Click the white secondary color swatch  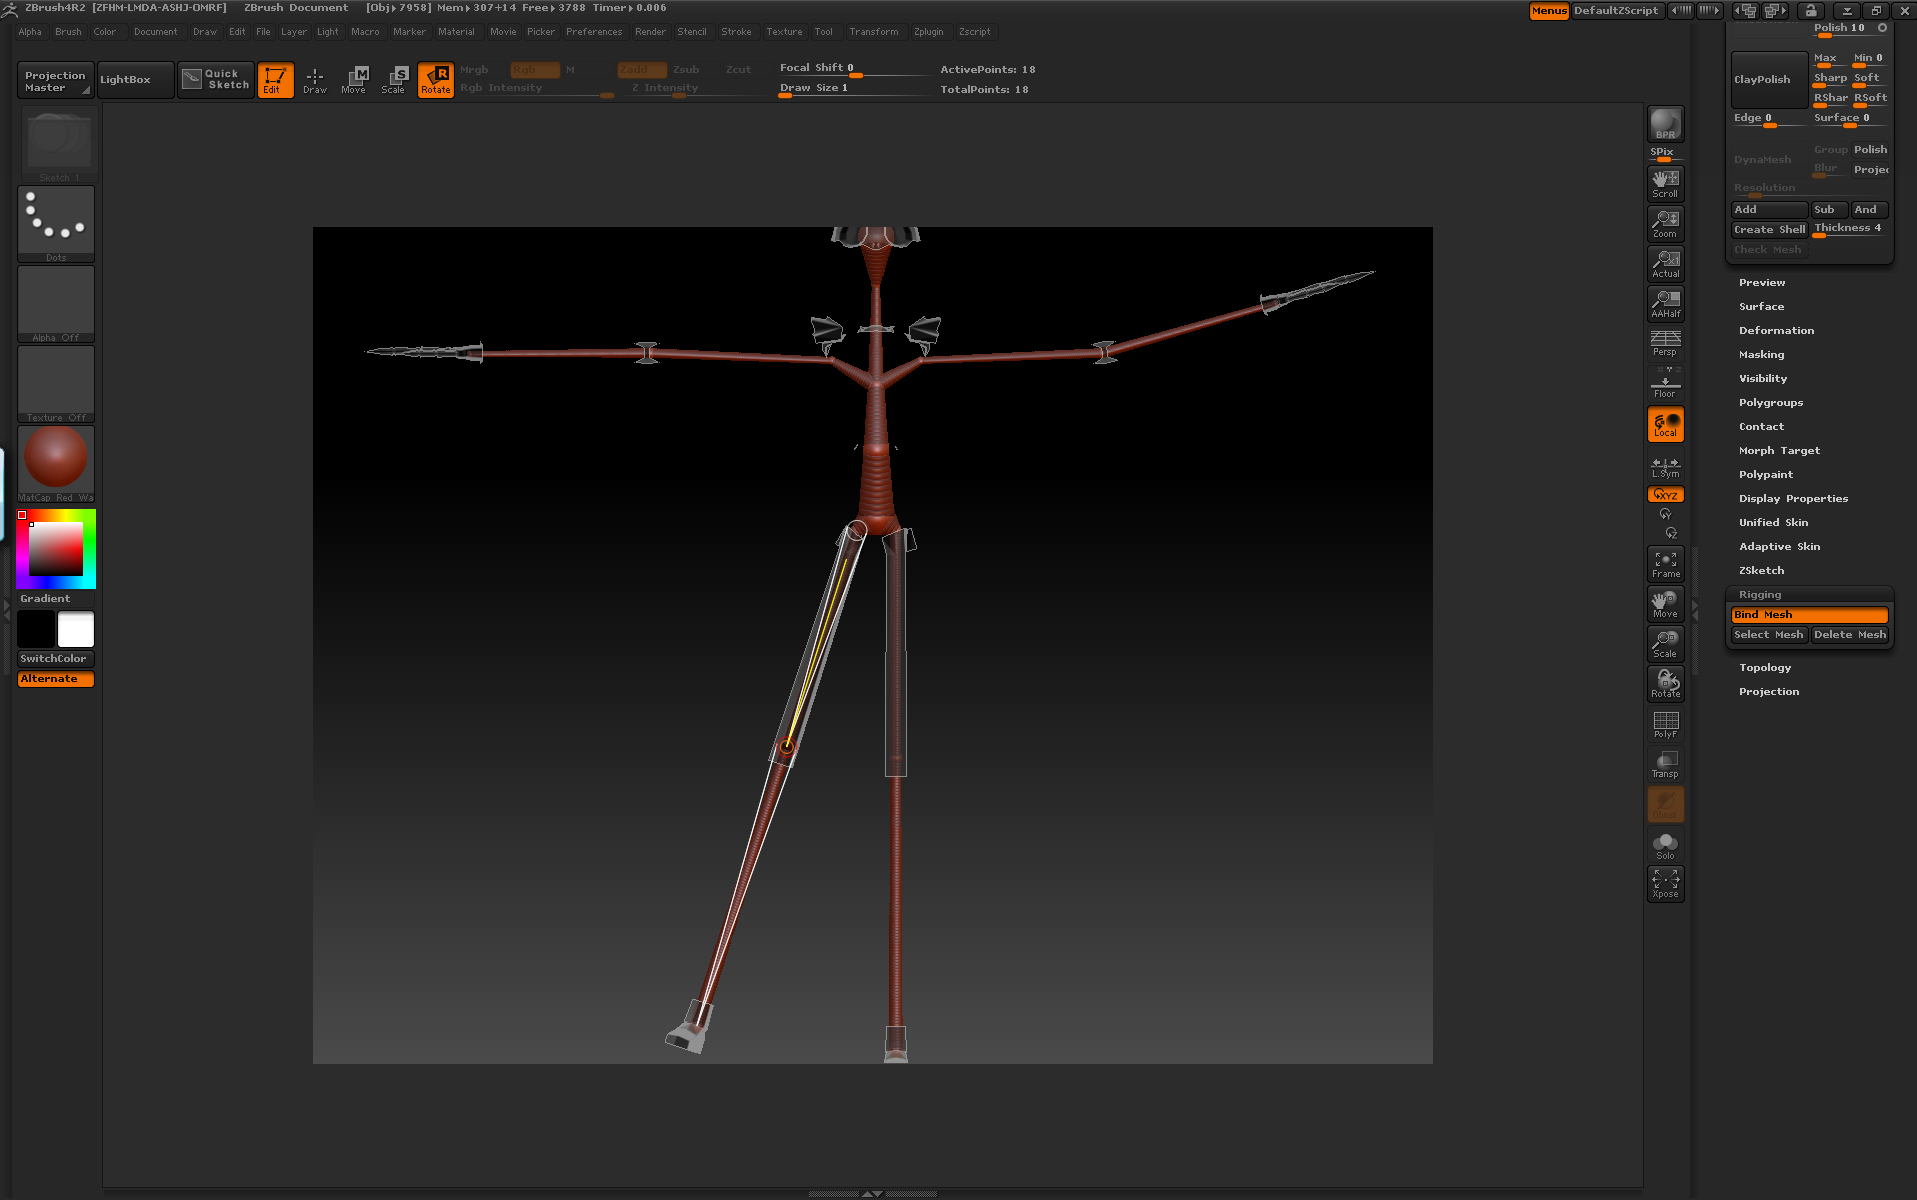76,630
